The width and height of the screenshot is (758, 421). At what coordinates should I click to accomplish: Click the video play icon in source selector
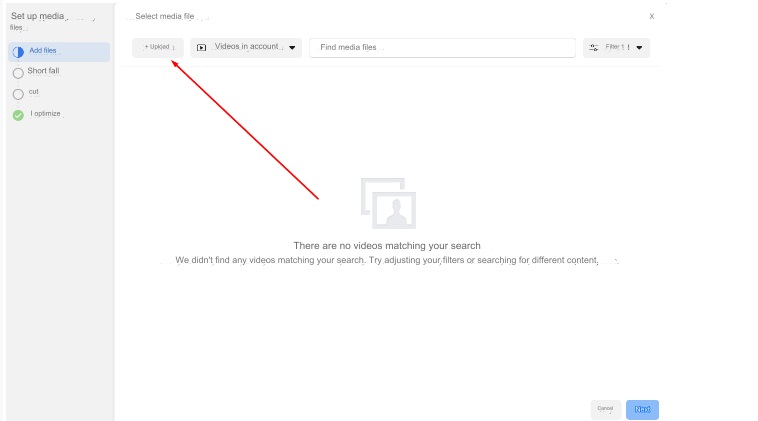point(201,47)
